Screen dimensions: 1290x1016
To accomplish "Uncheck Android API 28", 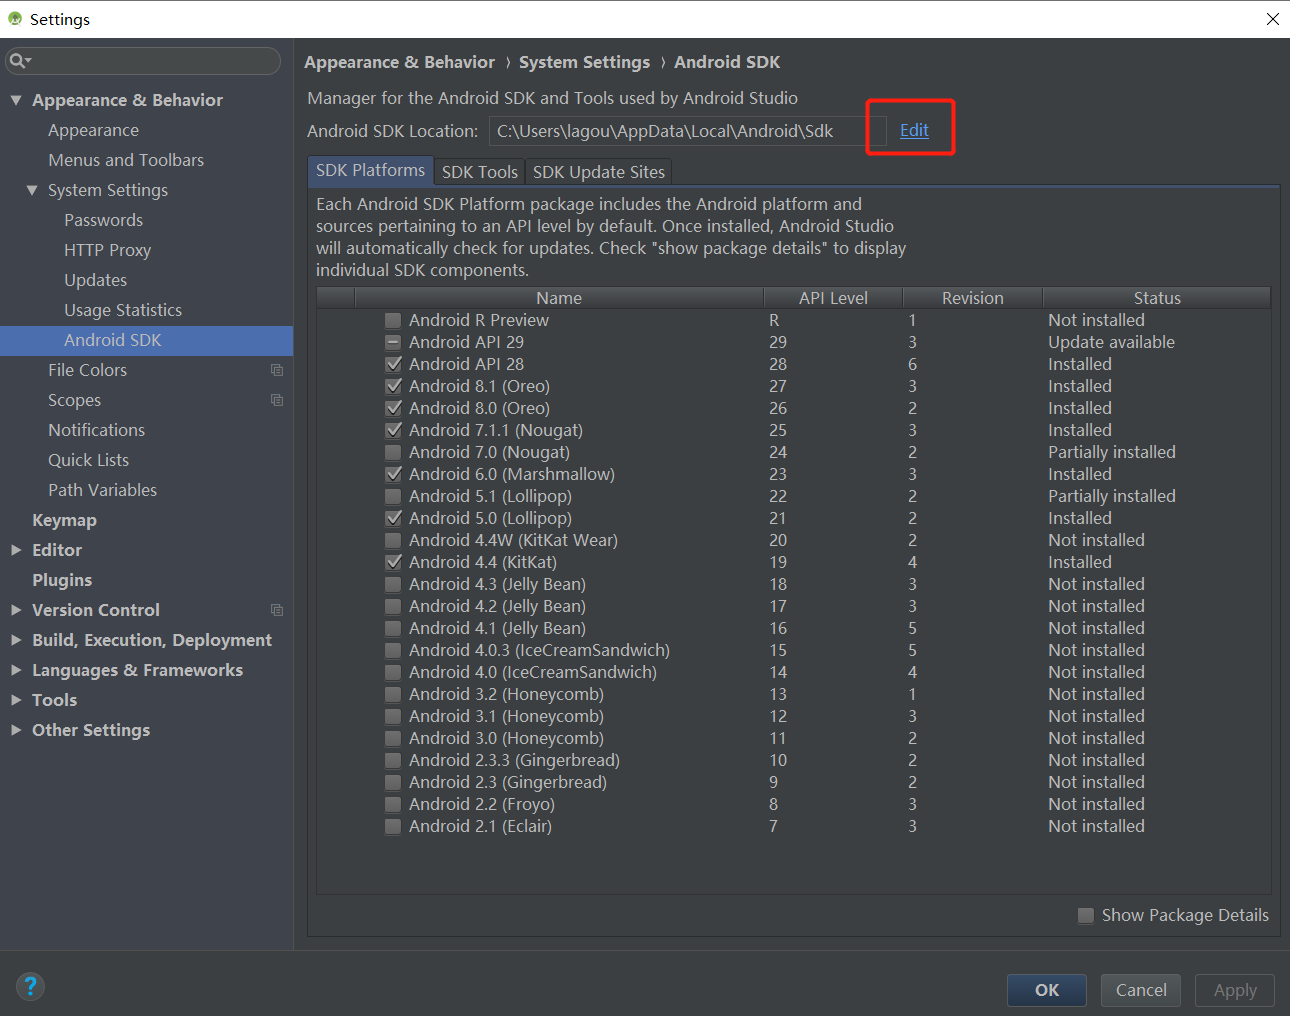I will [x=392, y=364].
